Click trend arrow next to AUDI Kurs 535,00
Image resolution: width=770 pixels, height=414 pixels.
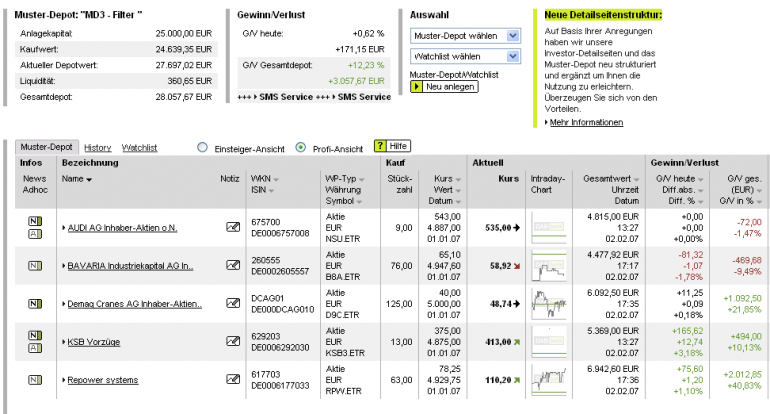coord(517,228)
